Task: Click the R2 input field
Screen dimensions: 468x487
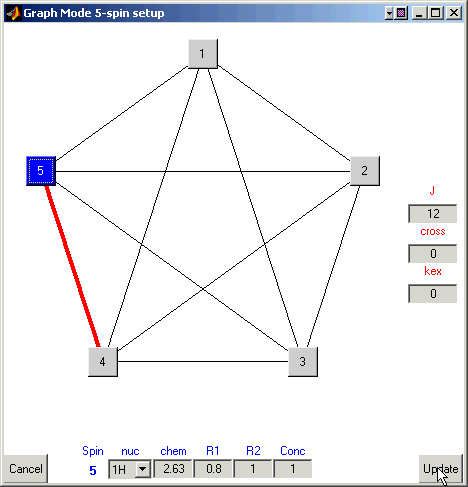Action: click(253, 469)
